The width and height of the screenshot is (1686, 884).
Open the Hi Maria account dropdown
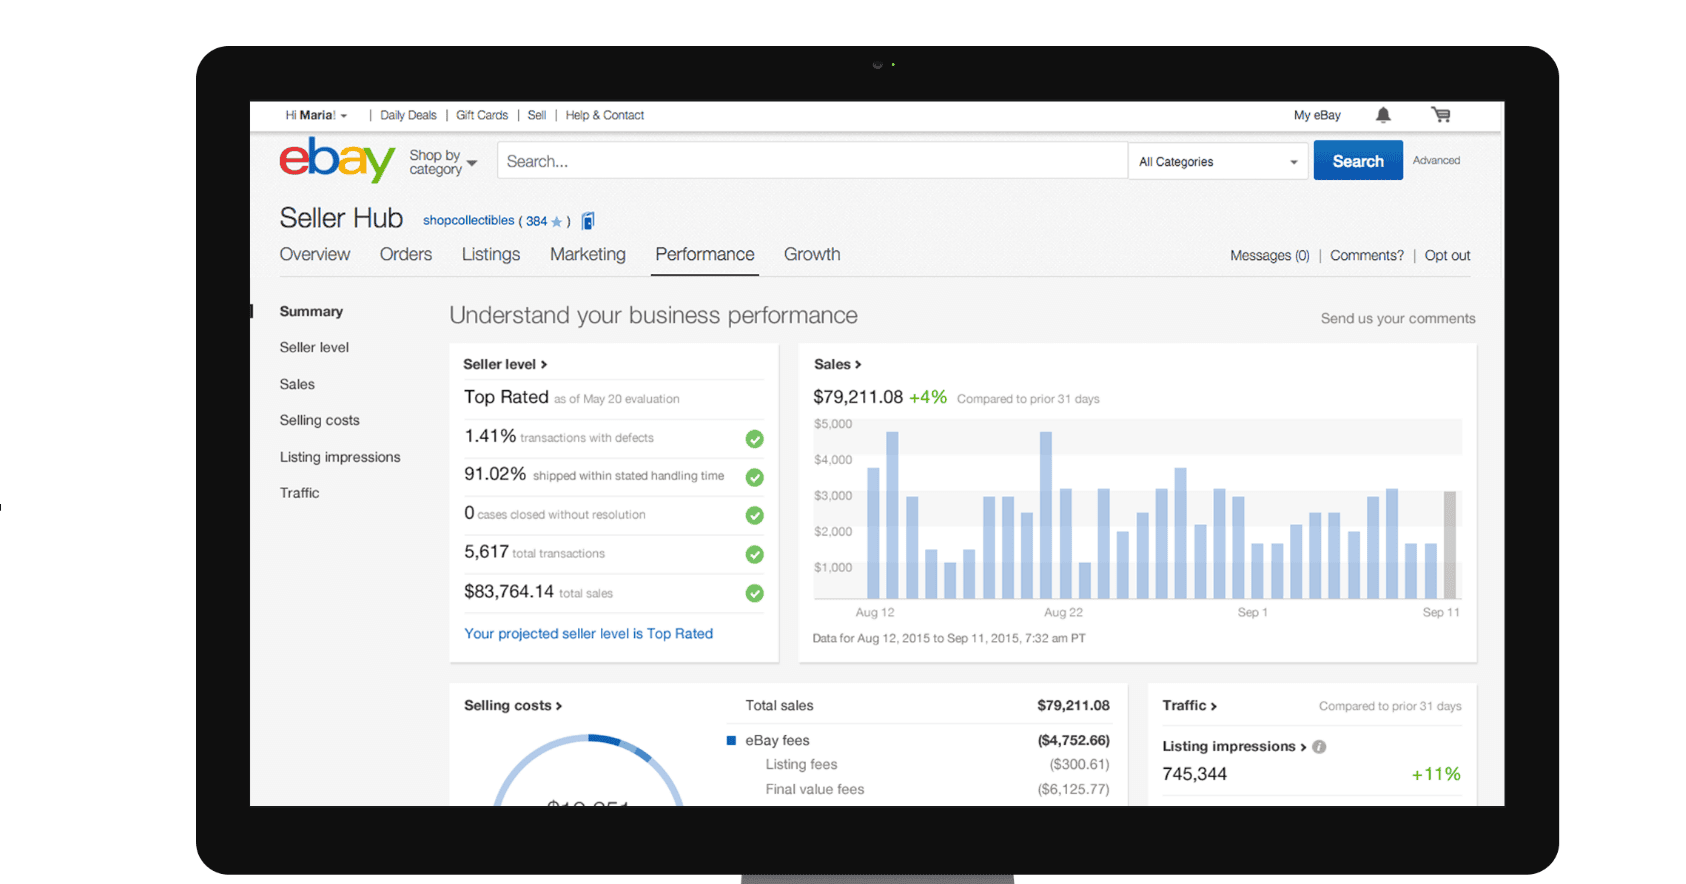point(316,115)
